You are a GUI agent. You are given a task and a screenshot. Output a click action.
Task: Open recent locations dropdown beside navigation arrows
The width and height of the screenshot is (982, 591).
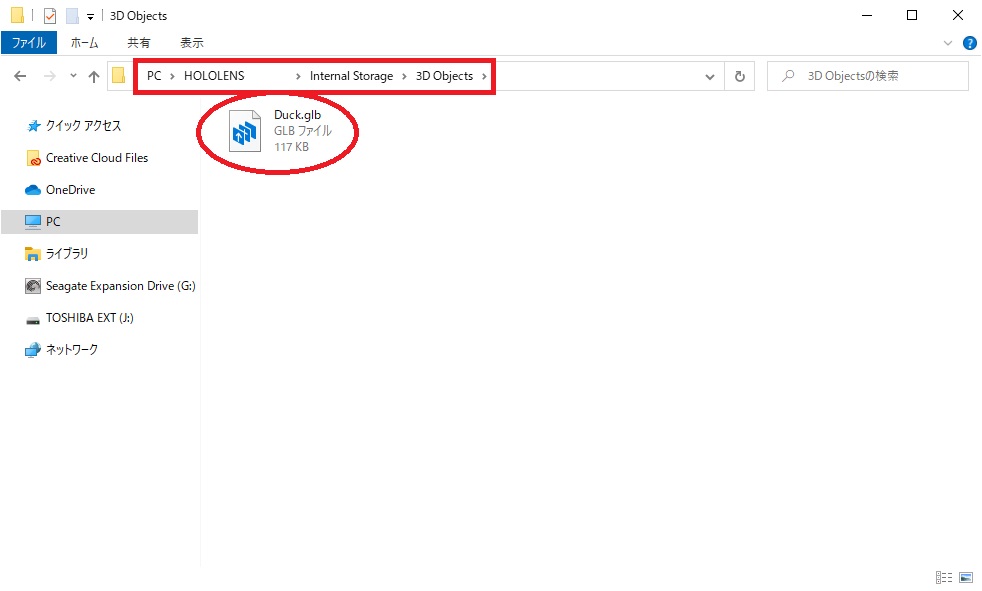pos(73,76)
